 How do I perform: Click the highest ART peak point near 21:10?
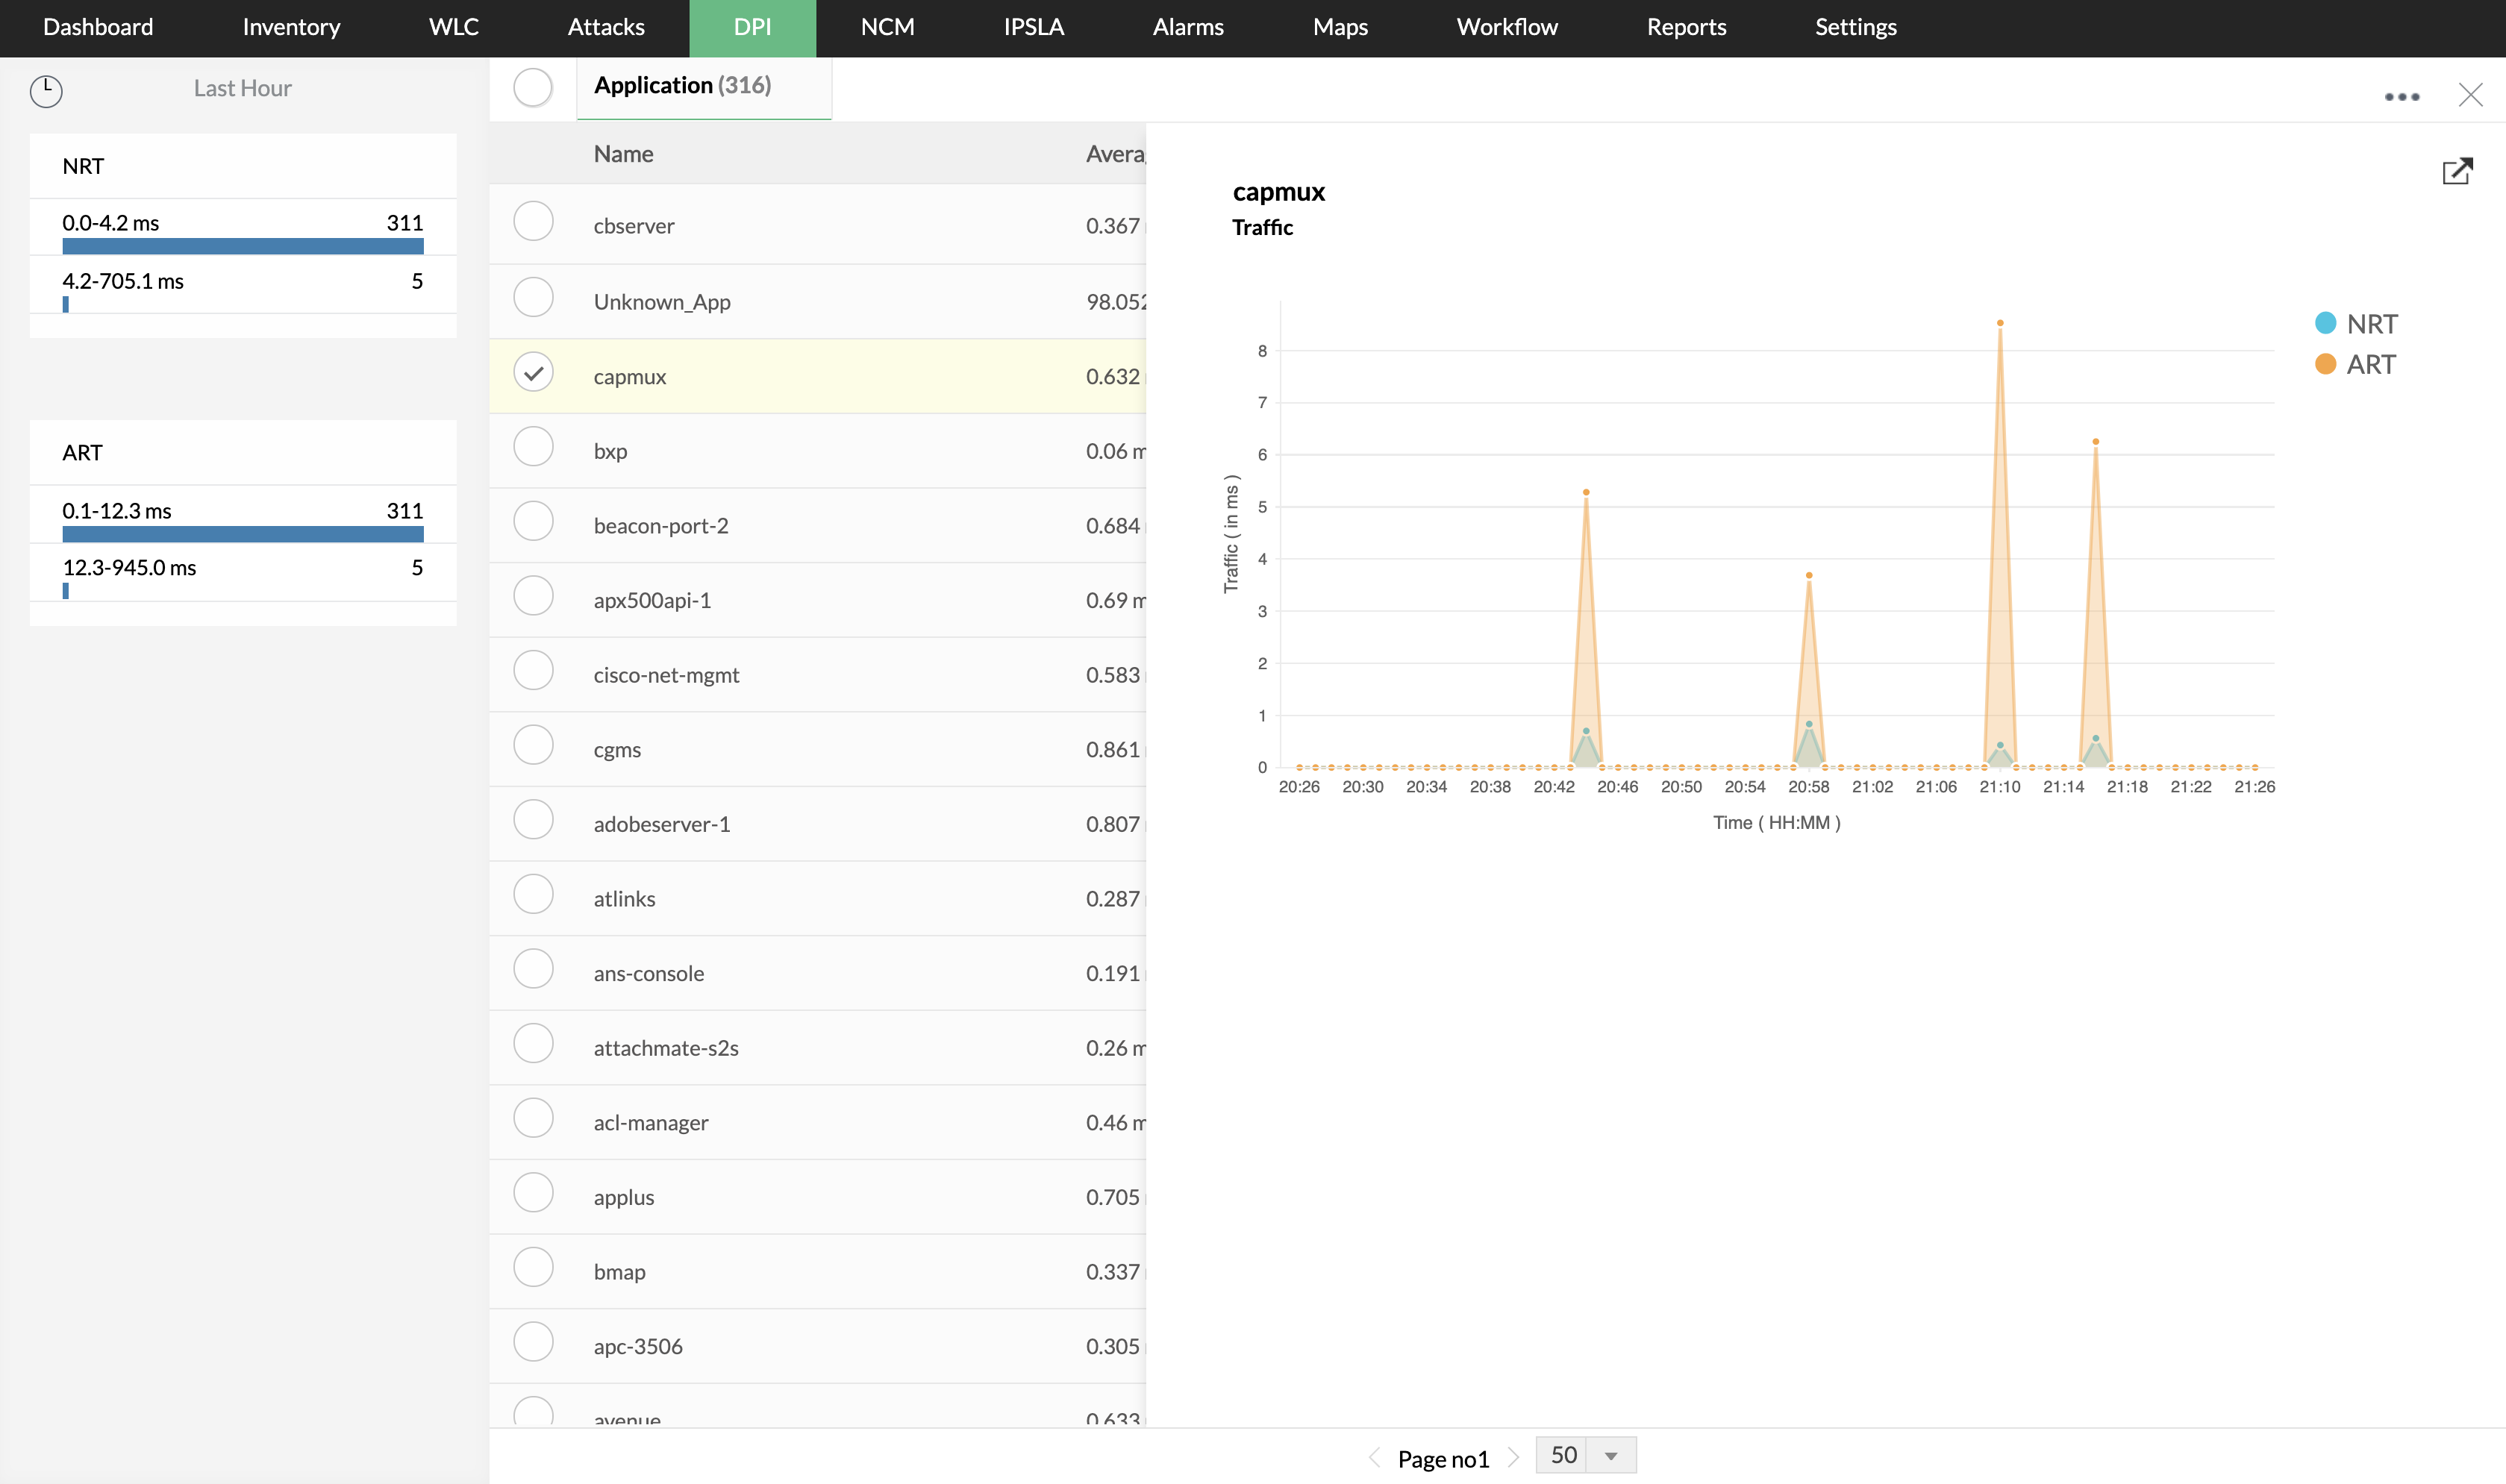pyautogui.click(x=1999, y=323)
